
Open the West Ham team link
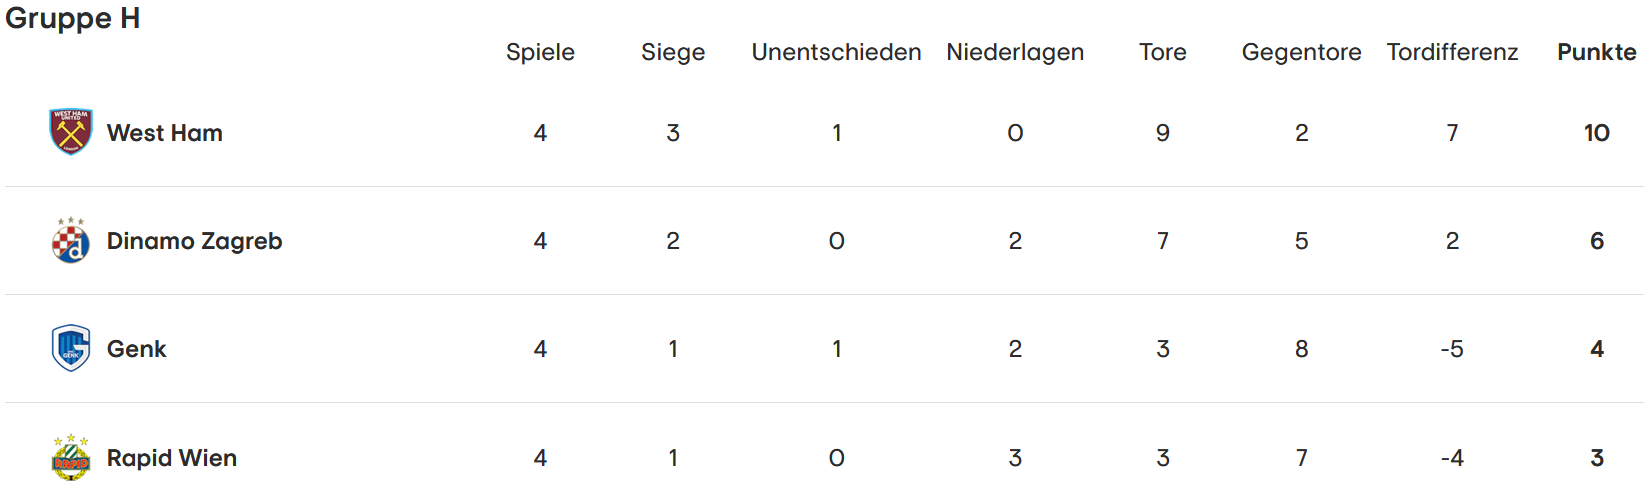click(x=165, y=133)
